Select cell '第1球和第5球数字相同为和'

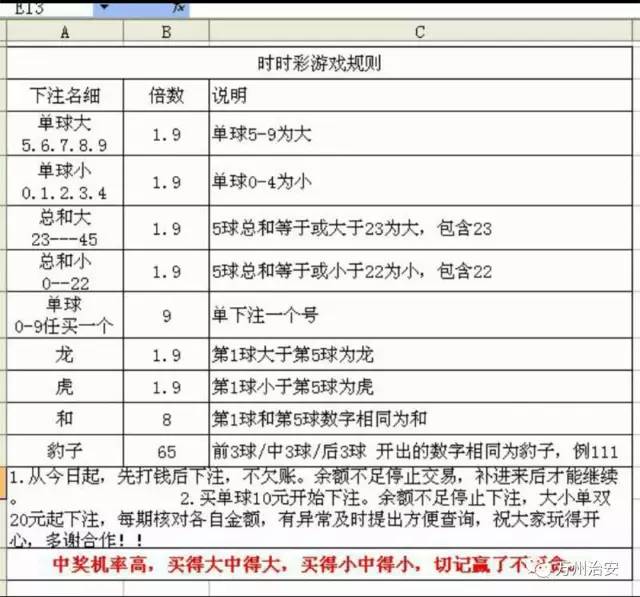pyautogui.click(x=420, y=419)
